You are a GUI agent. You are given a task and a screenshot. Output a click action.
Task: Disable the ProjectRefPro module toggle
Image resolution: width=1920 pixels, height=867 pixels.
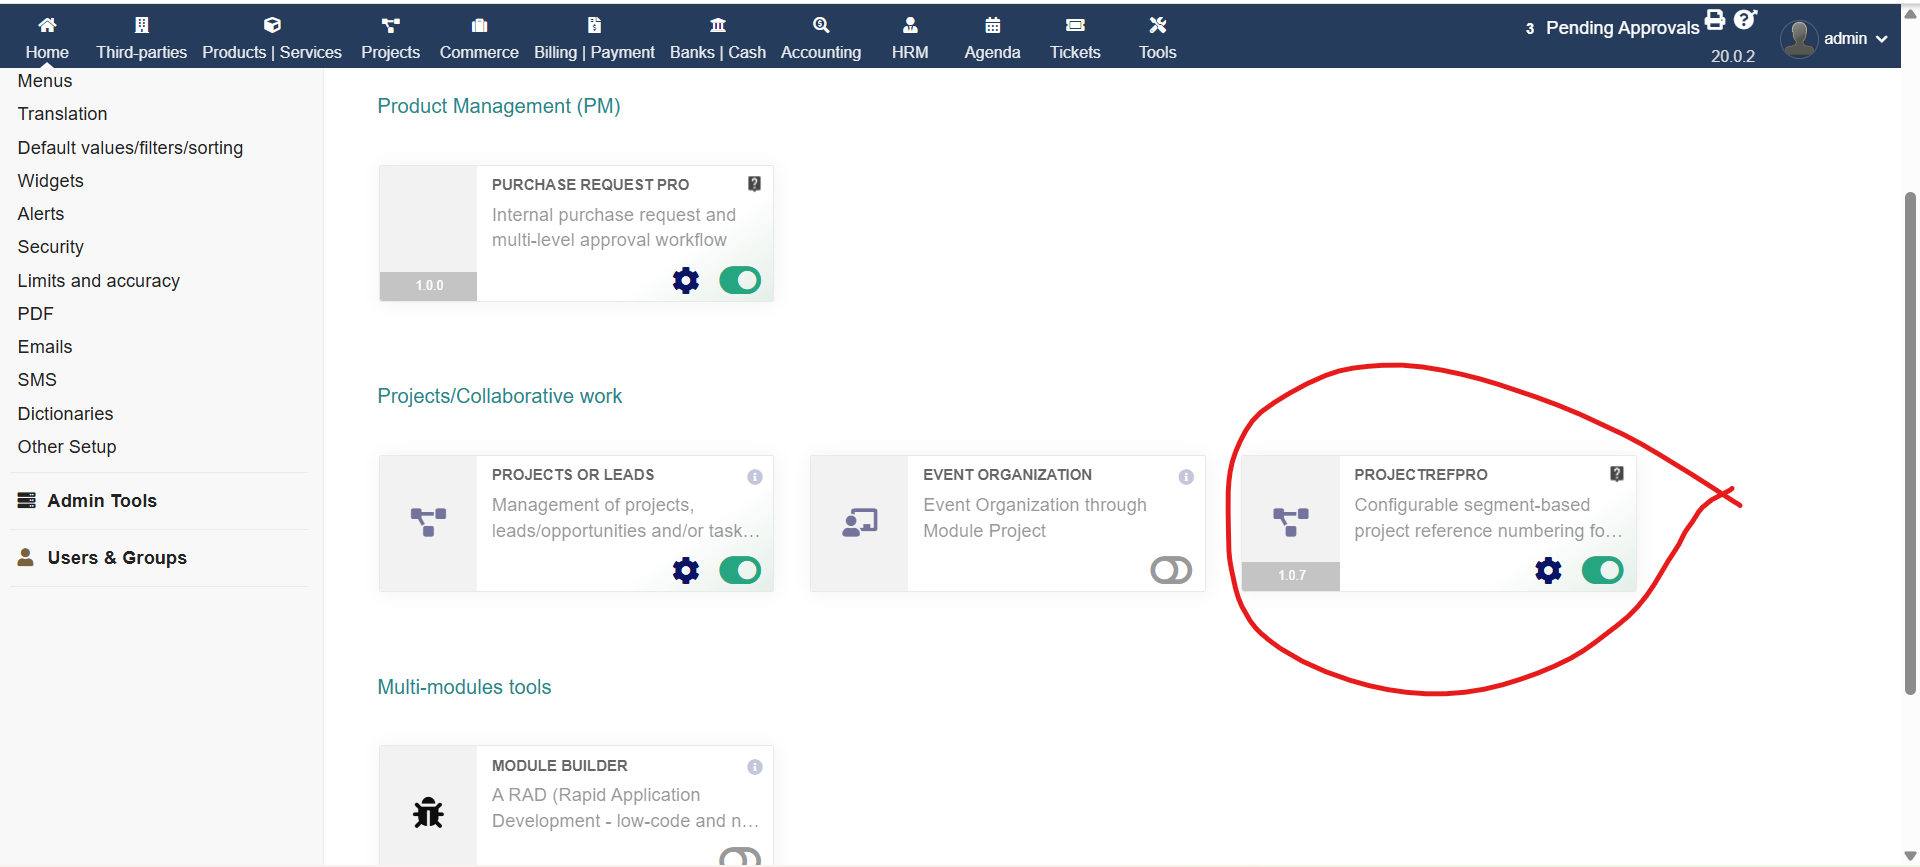click(x=1602, y=570)
